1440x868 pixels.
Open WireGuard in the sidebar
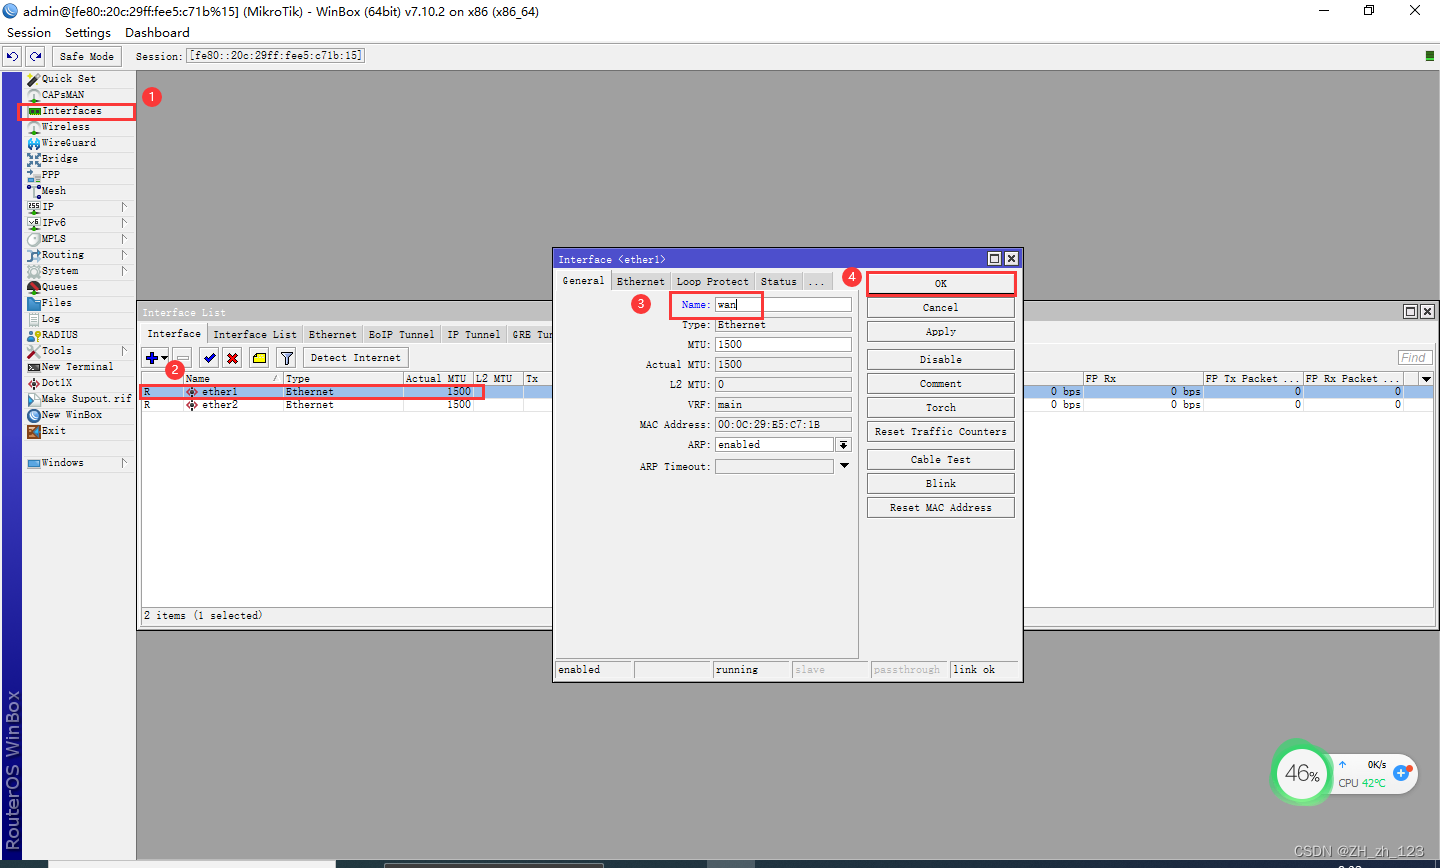coord(68,143)
